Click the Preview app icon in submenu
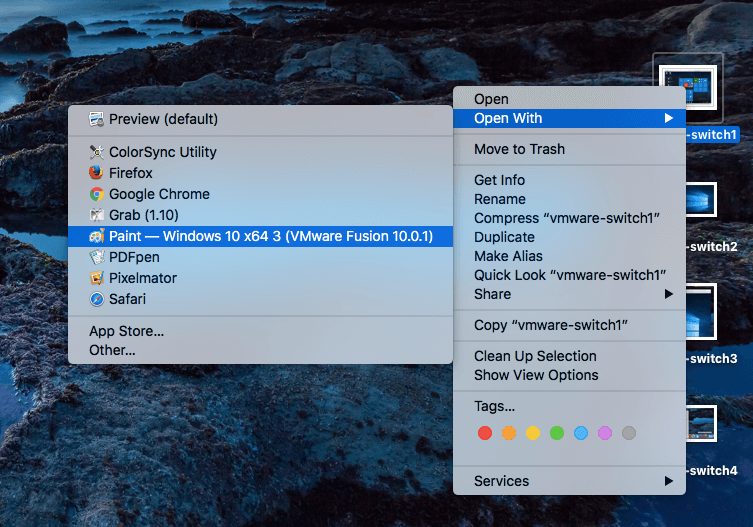The image size is (753, 527). (97, 119)
